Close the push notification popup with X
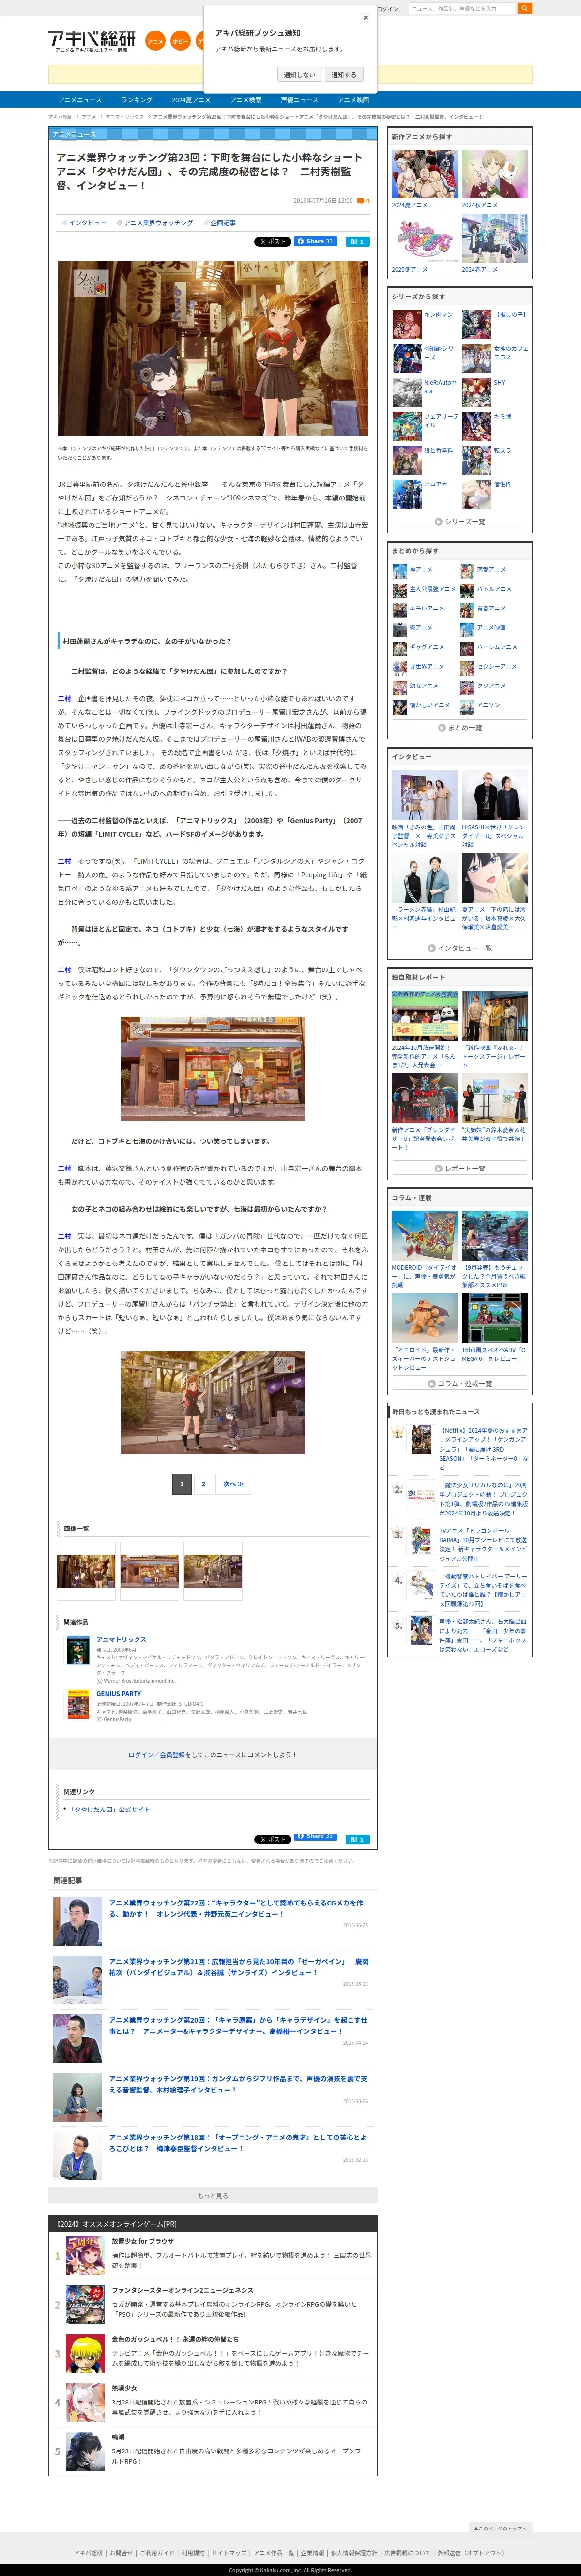Screen dimensions: 581x2576 (x=365, y=17)
